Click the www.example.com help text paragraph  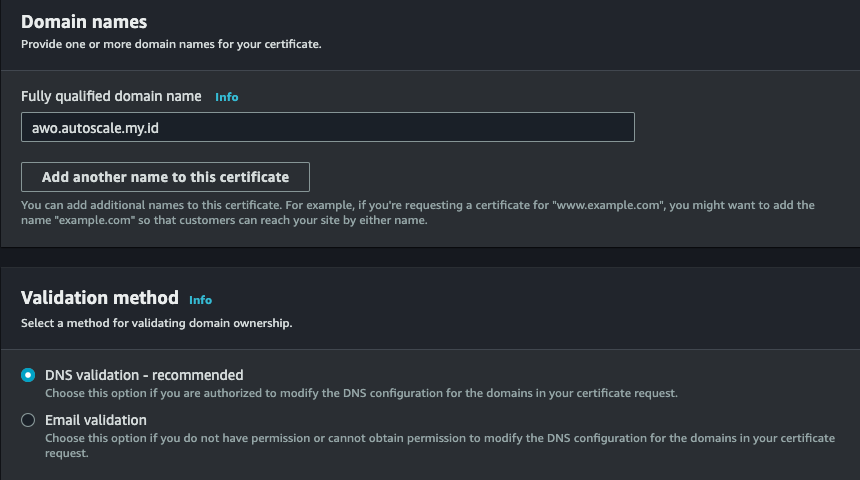click(x=417, y=212)
